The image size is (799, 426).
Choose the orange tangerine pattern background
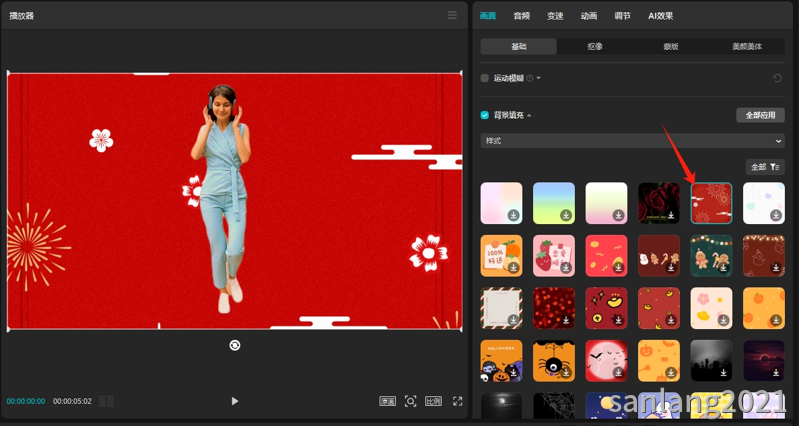coord(764,308)
